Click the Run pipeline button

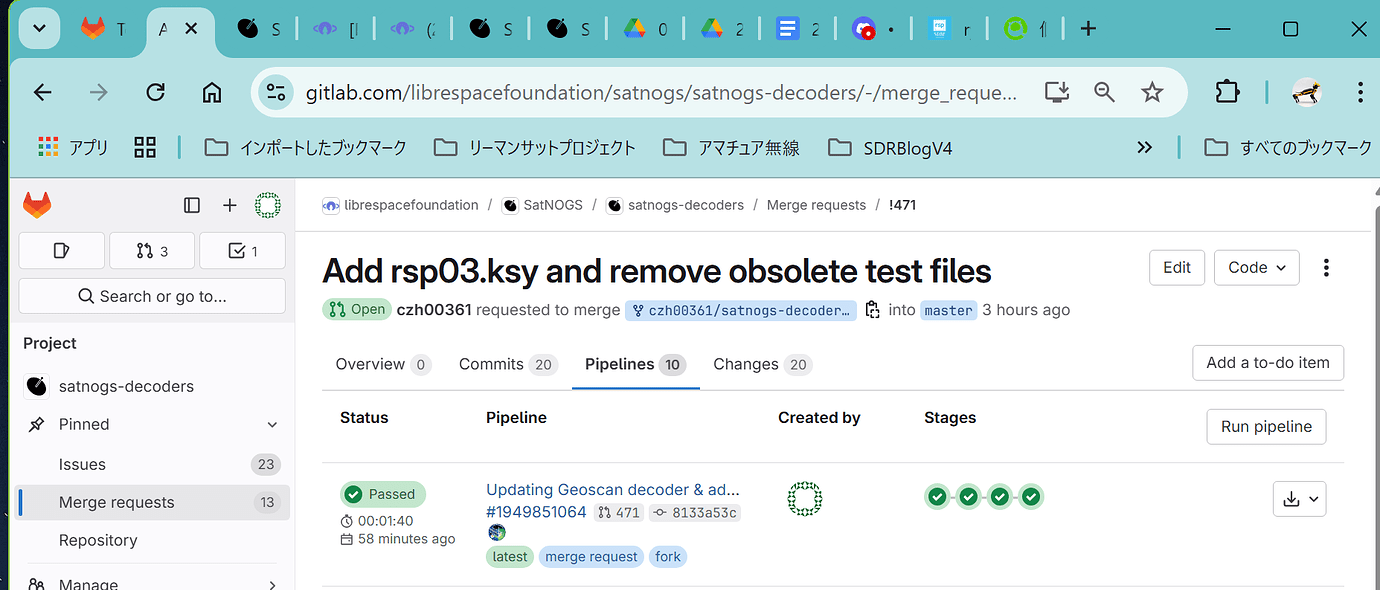[x=1266, y=426]
